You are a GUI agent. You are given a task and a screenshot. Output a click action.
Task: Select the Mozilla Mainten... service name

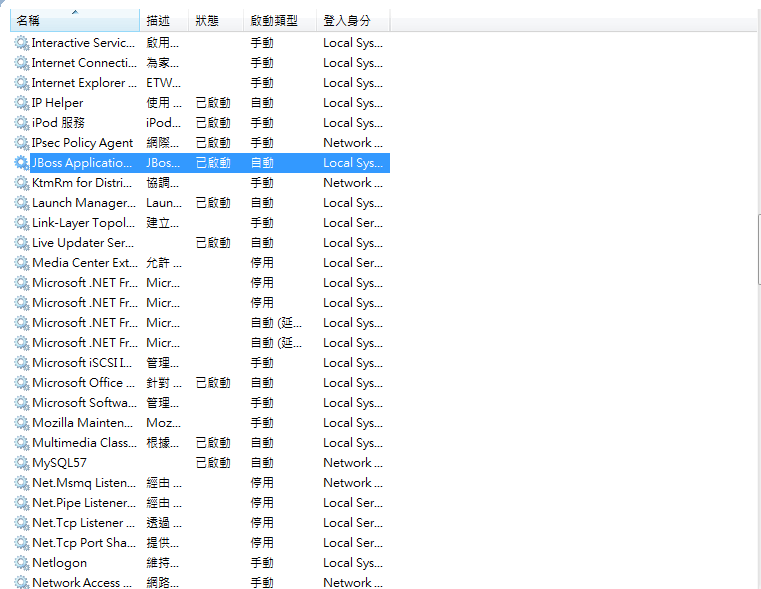[x=82, y=423]
